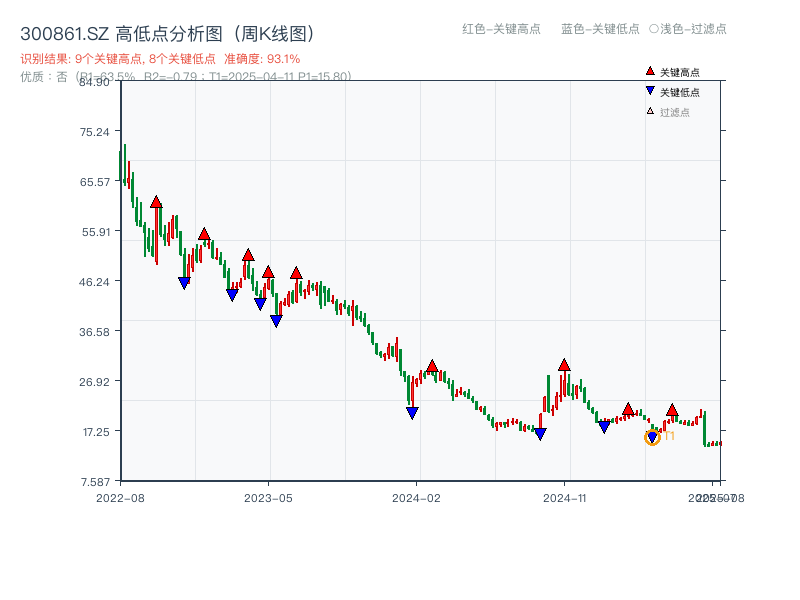The image size is (800, 600).
Task: Click the red key-high marker above the 2022 peak
Action: point(154,200)
